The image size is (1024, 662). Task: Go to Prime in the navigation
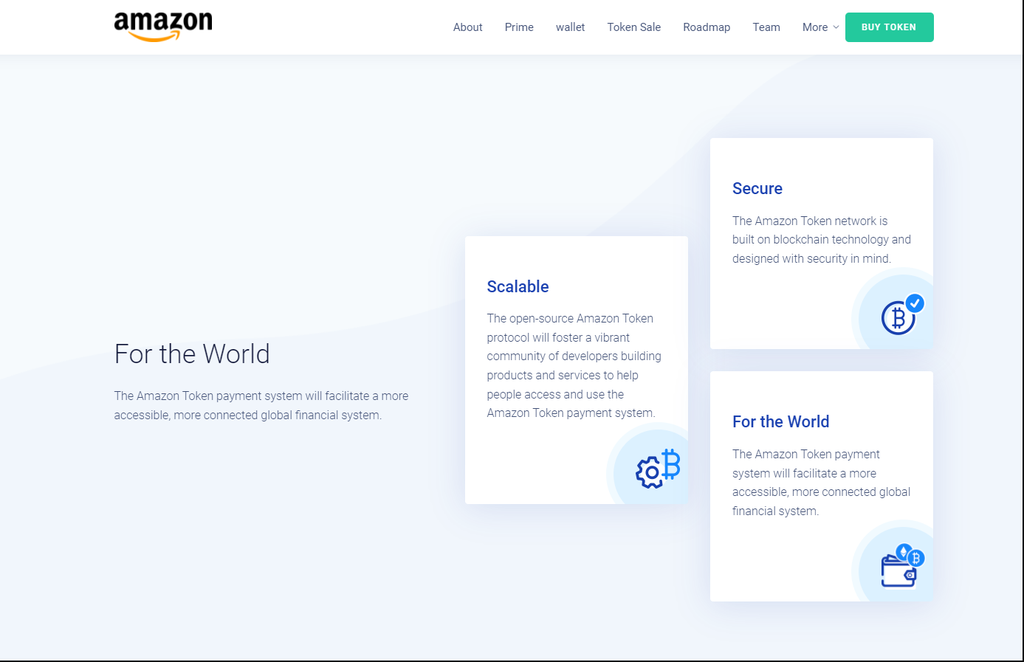point(519,27)
